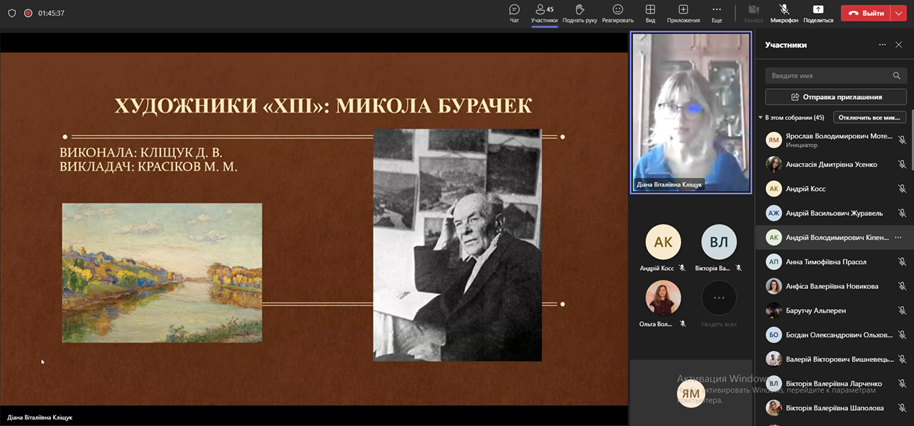This screenshot has width=914, height=426.
Task: Select Діана Віталіївна's video thumbnail
Action: pyautogui.click(x=690, y=112)
